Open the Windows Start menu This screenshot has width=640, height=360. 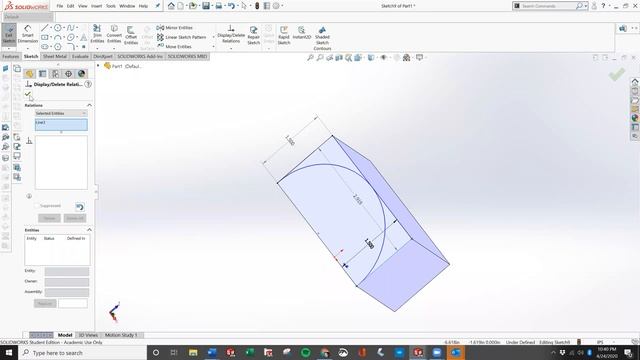click(x=9, y=353)
